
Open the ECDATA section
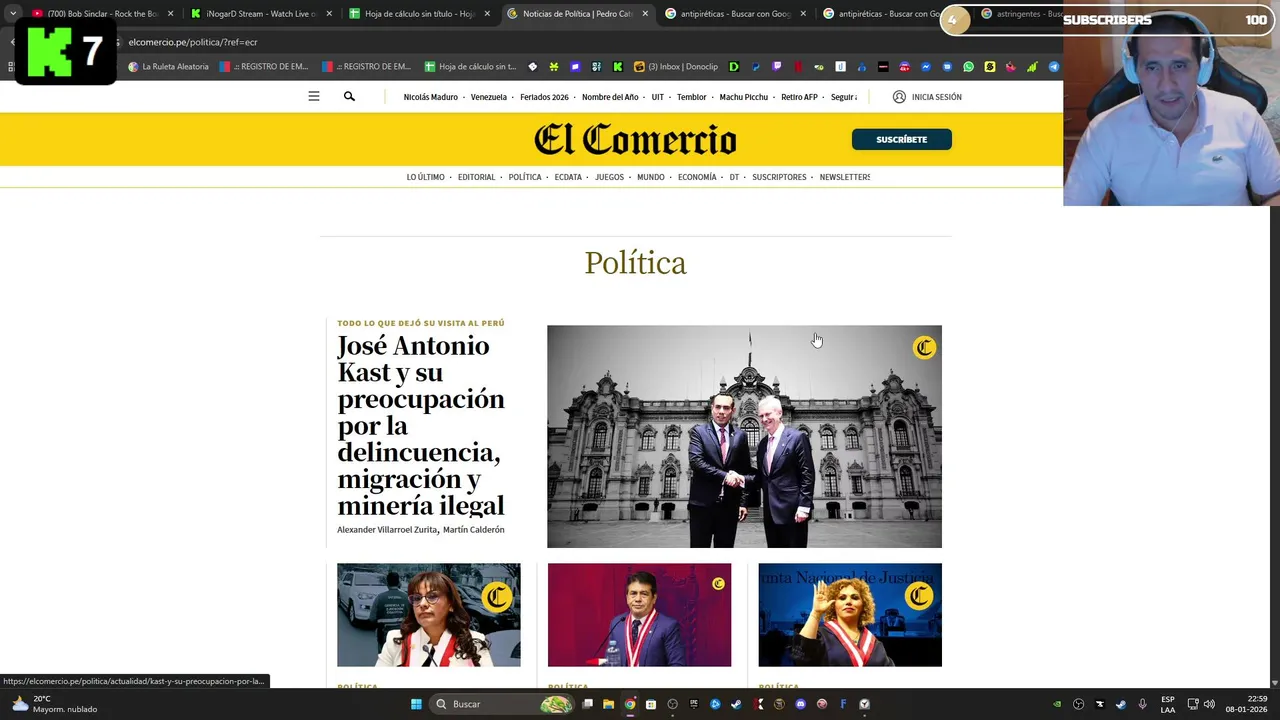point(568,177)
